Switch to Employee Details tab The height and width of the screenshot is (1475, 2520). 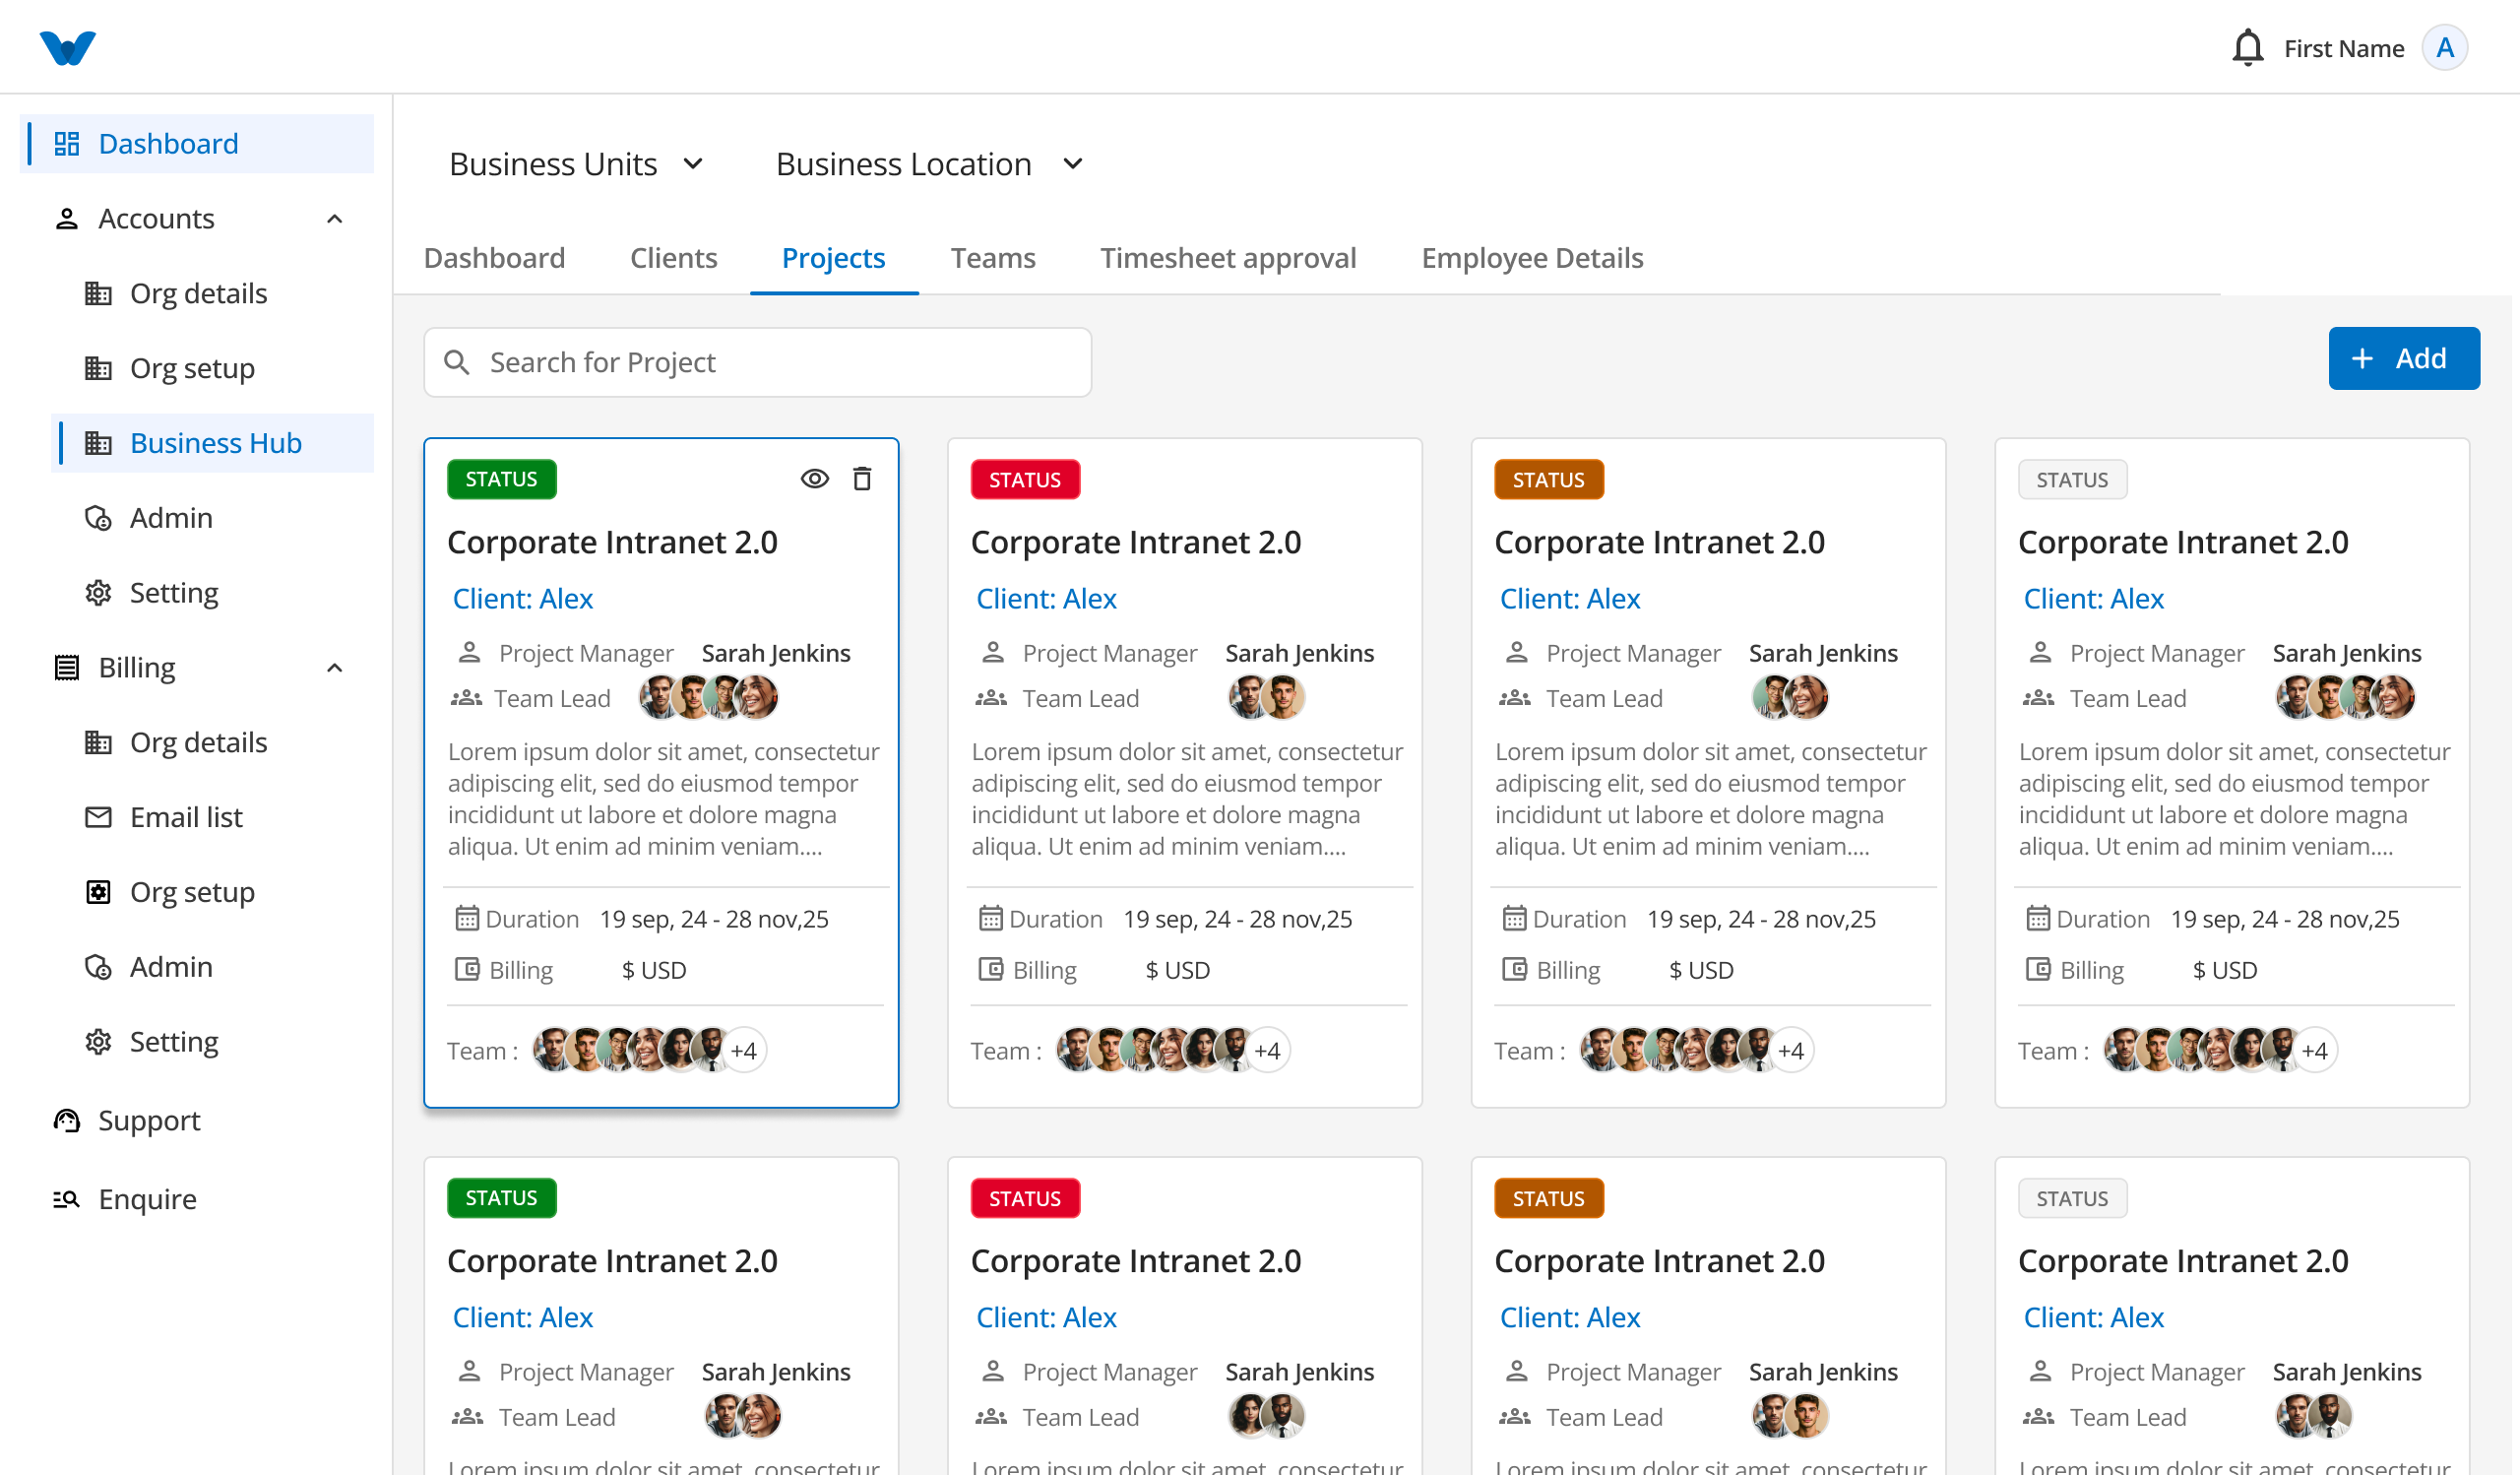tap(1532, 258)
